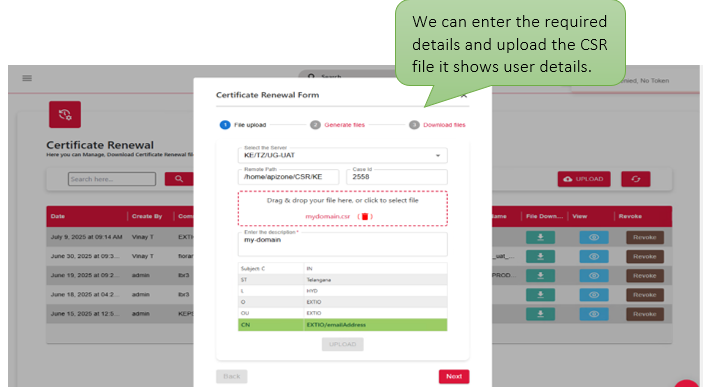707x387 pixels.
Task: Click the grey UPLOAD button in form
Action: click(343, 344)
